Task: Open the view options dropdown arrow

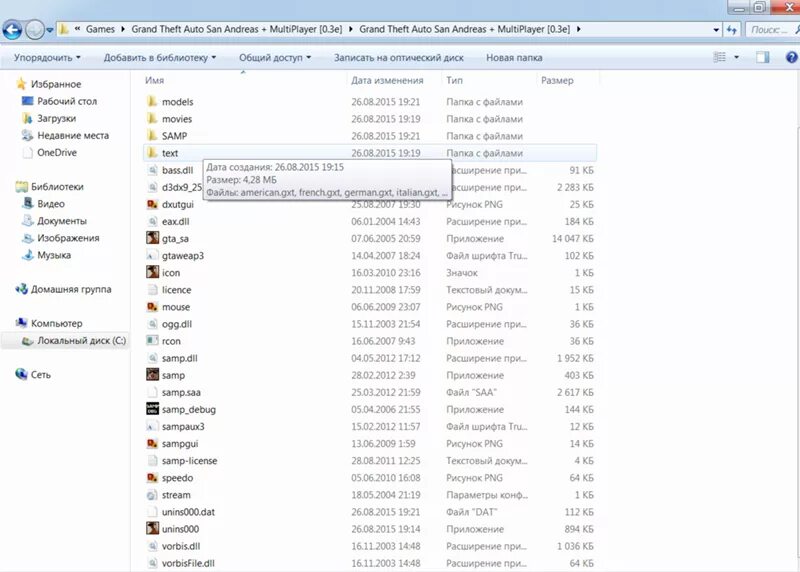Action: pyautogui.click(x=736, y=57)
